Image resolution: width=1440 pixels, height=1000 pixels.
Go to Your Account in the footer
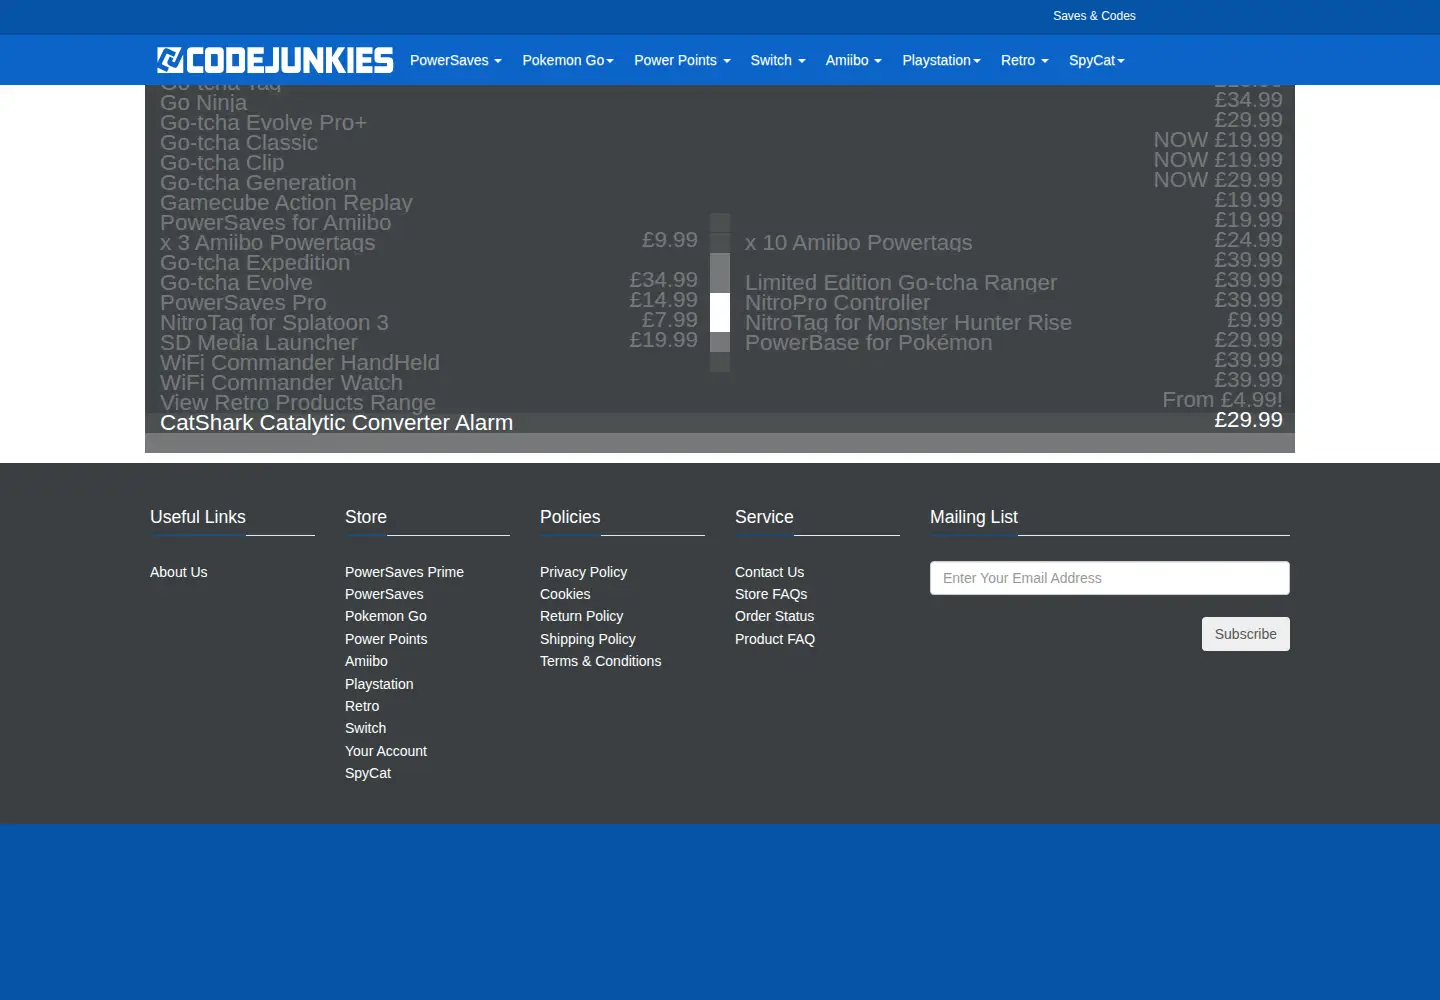[x=386, y=751]
